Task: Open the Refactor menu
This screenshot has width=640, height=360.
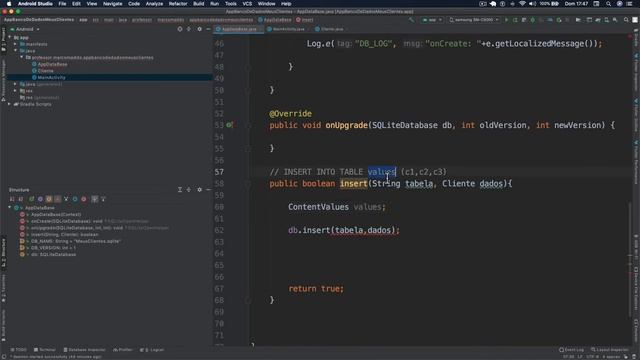Action: coord(178,4)
